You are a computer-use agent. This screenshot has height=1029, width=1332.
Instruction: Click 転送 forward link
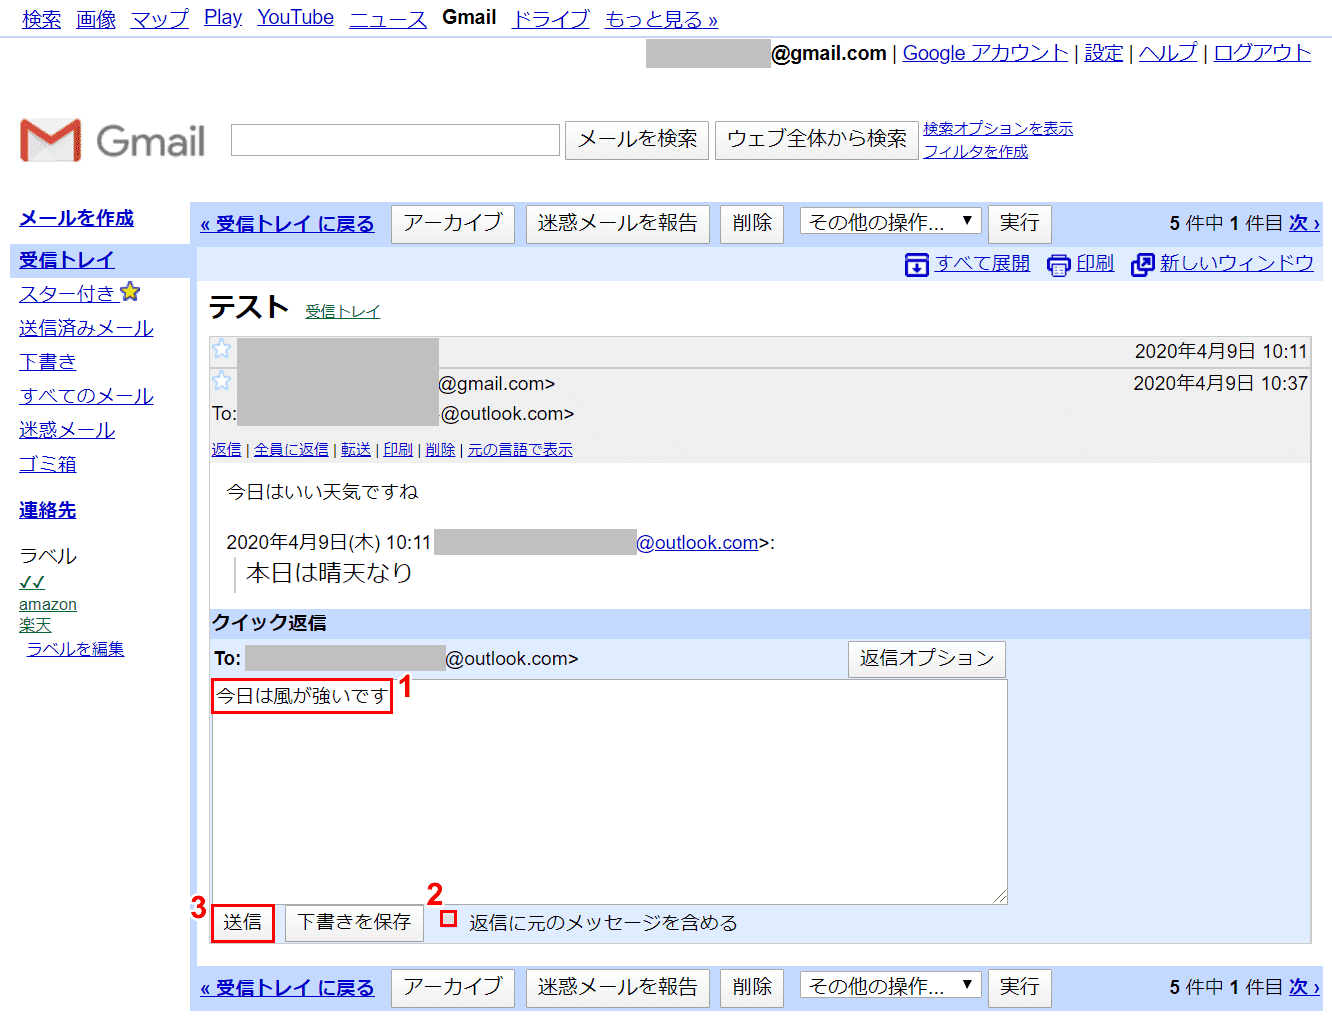click(x=356, y=450)
